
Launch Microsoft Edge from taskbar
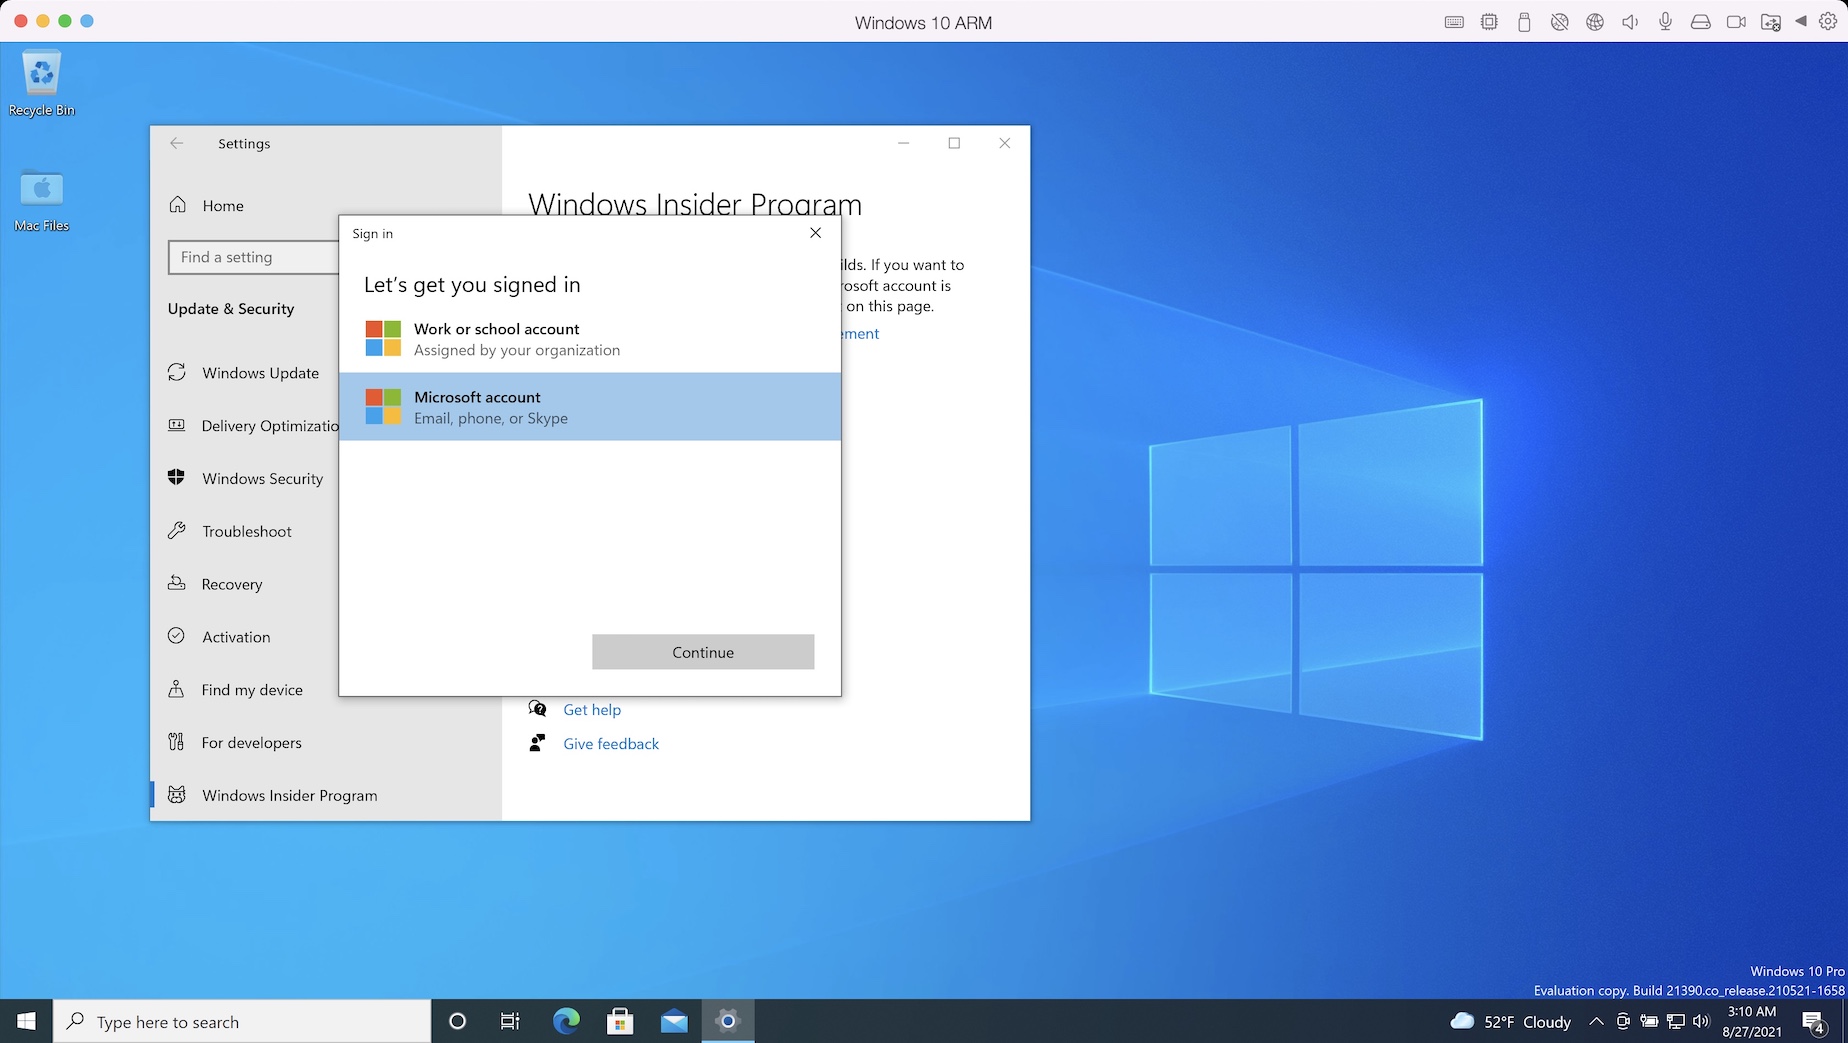tap(566, 1021)
